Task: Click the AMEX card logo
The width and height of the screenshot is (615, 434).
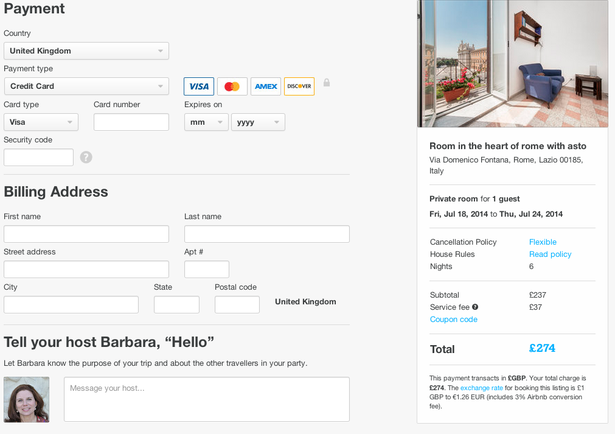Action: (x=265, y=86)
